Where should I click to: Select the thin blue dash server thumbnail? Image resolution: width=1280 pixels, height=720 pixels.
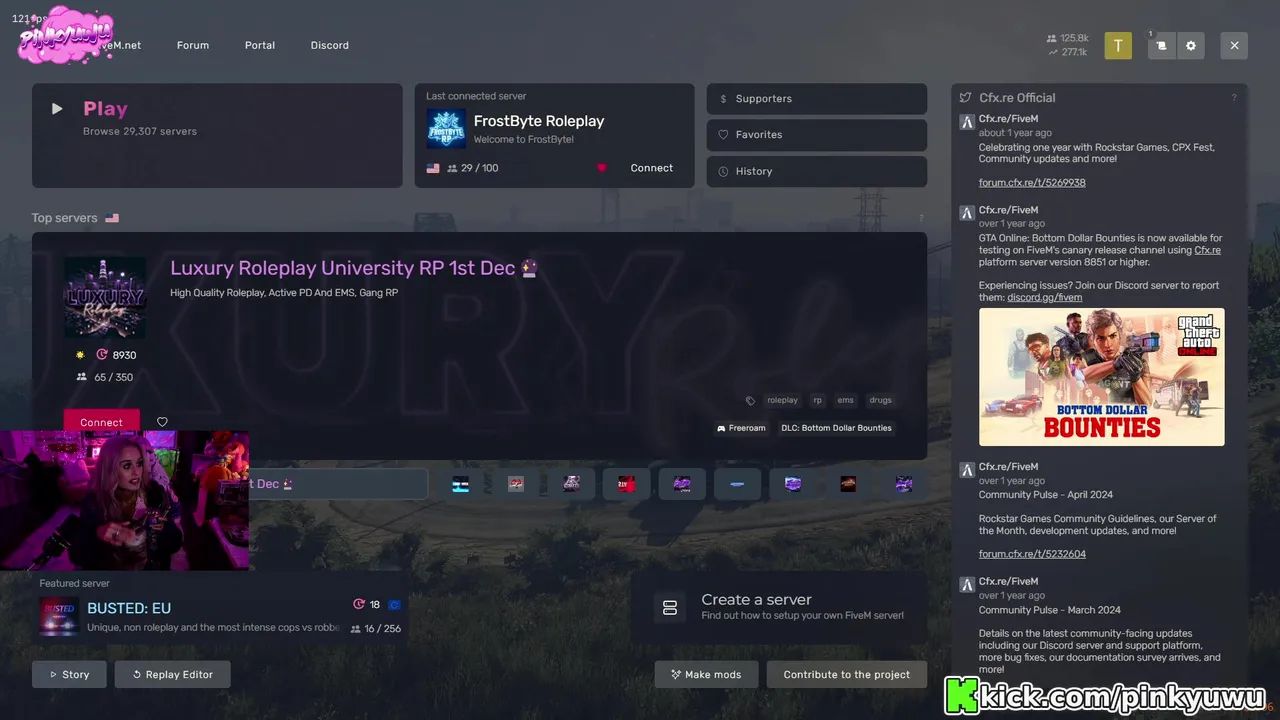(738, 484)
